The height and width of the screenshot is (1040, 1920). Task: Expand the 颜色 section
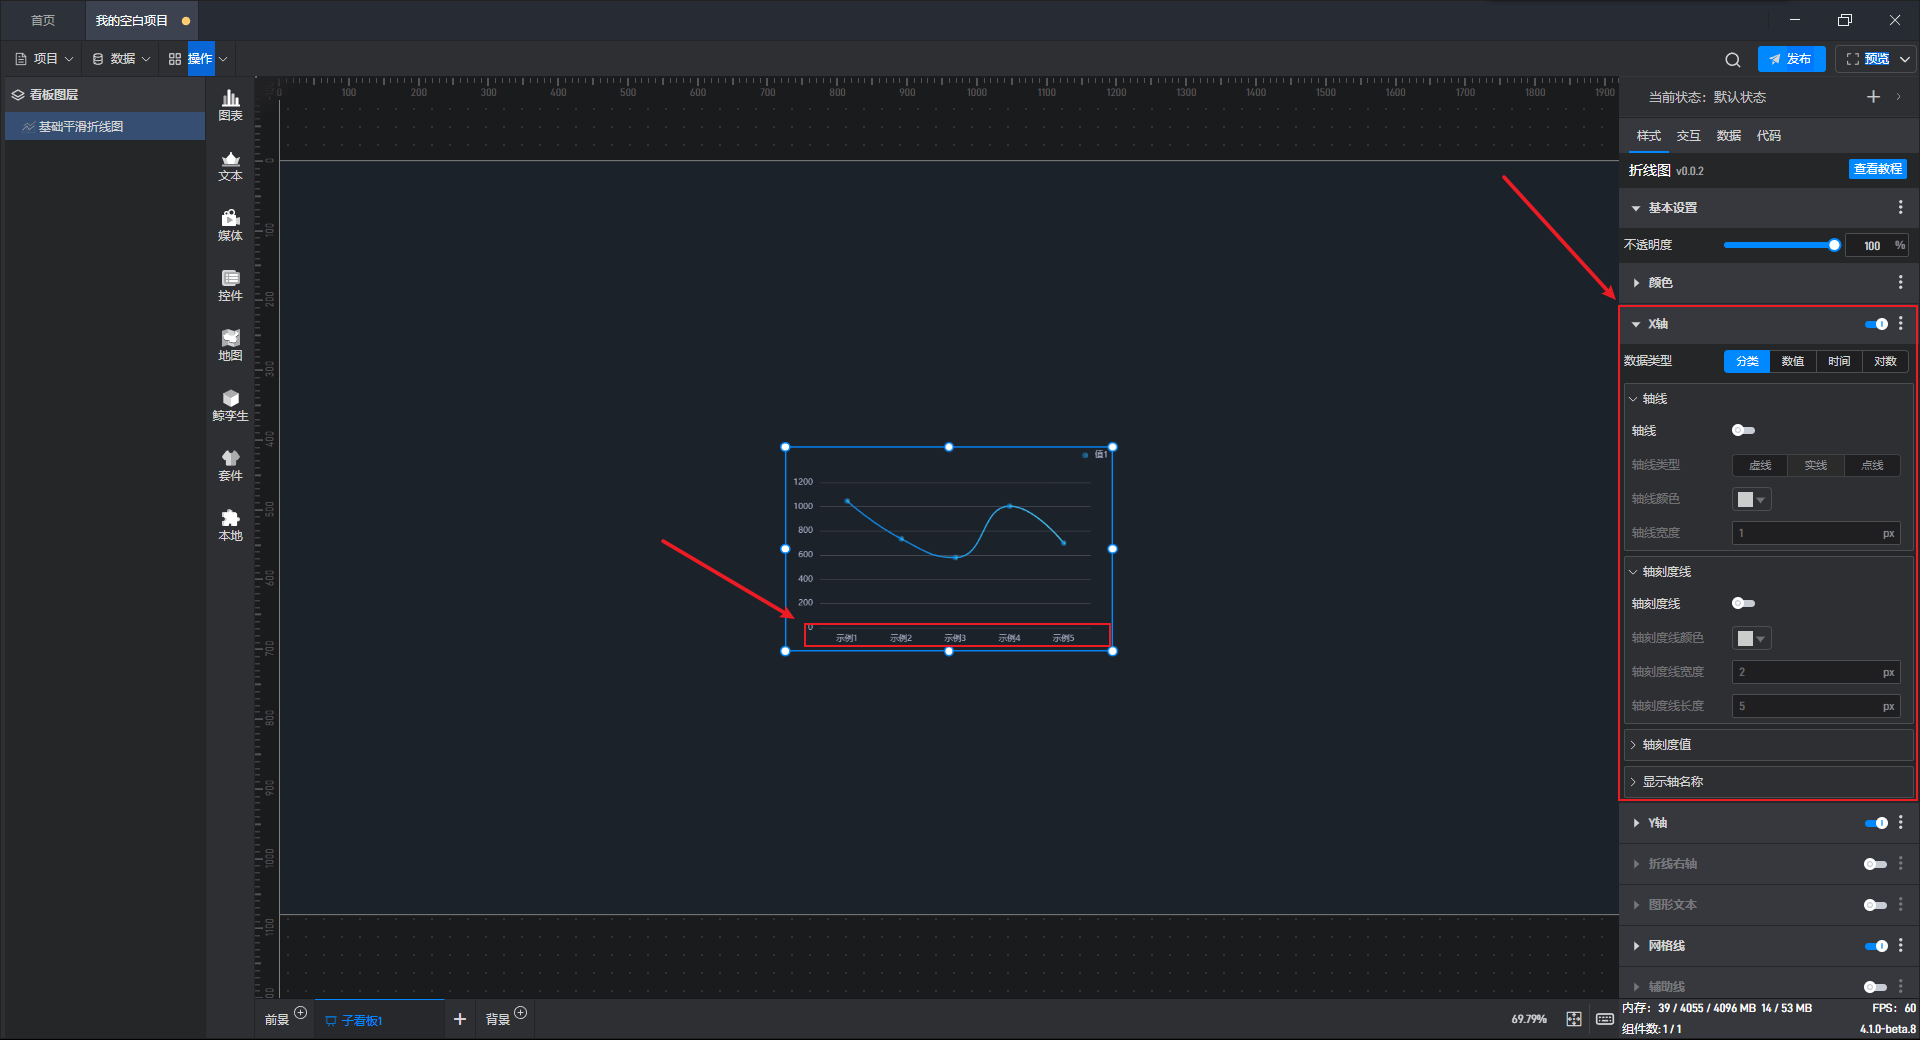[x=1636, y=283]
